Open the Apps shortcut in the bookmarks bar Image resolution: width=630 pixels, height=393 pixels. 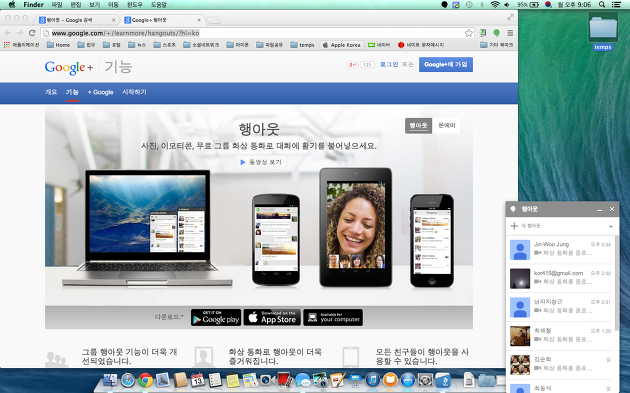coord(21,45)
